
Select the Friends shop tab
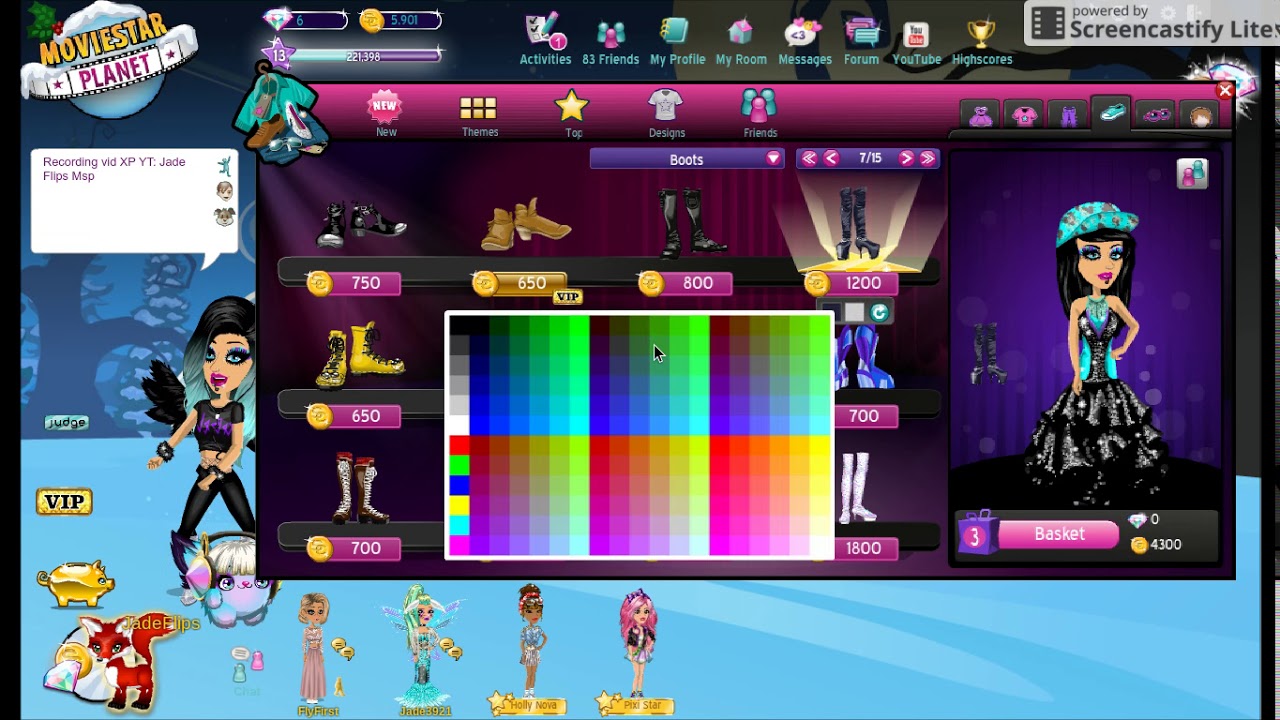759,114
